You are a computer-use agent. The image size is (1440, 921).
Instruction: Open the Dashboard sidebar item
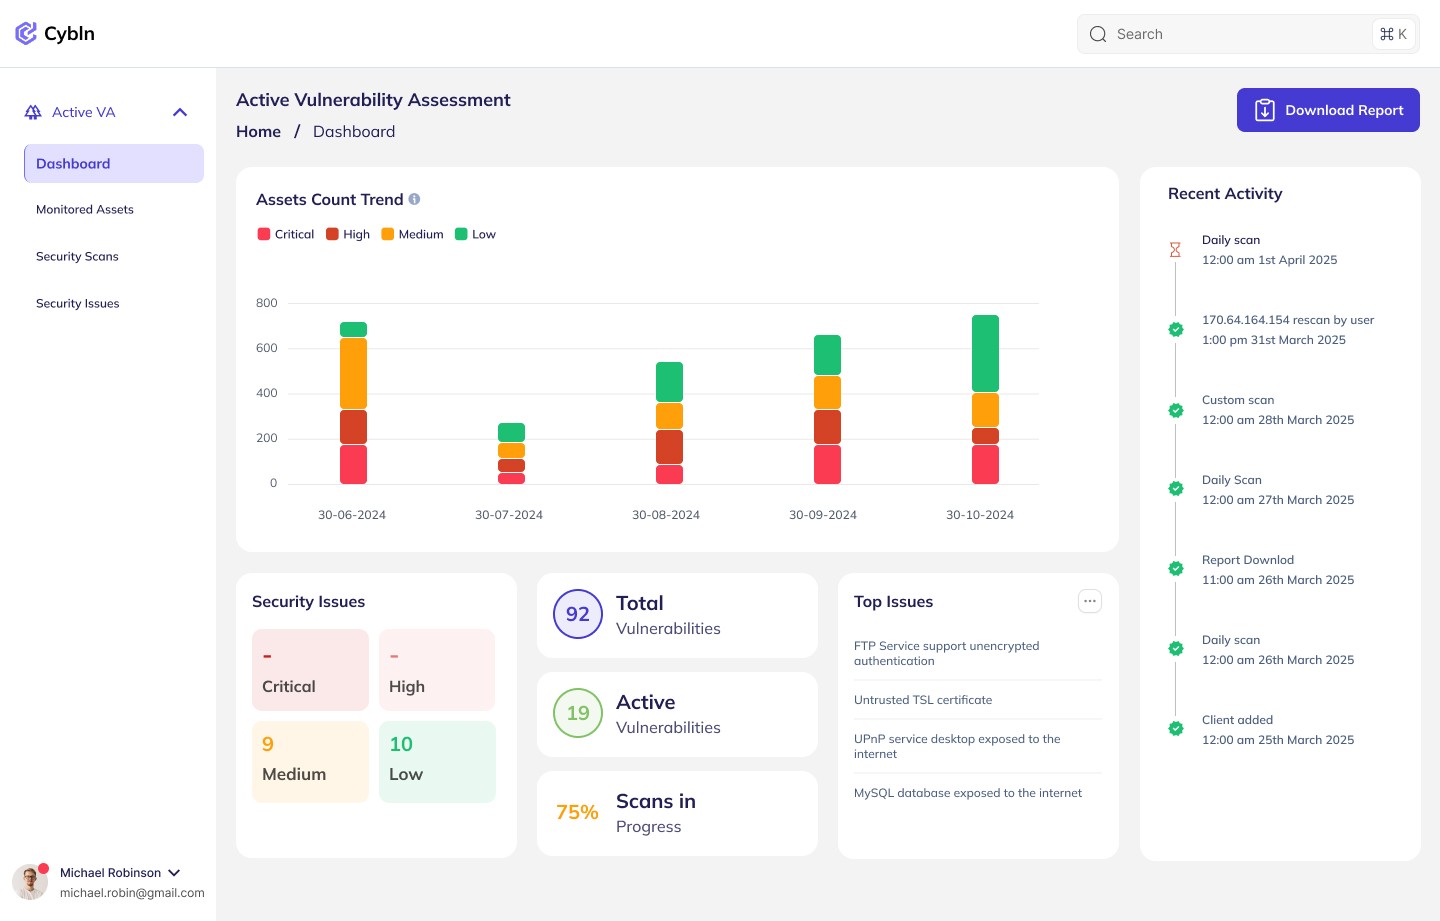click(114, 163)
